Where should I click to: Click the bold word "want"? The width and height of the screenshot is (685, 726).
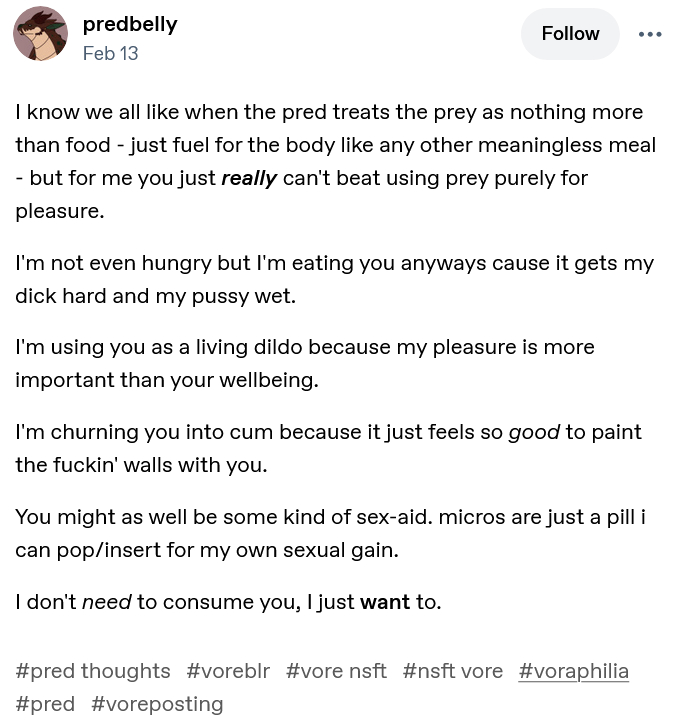click(385, 602)
